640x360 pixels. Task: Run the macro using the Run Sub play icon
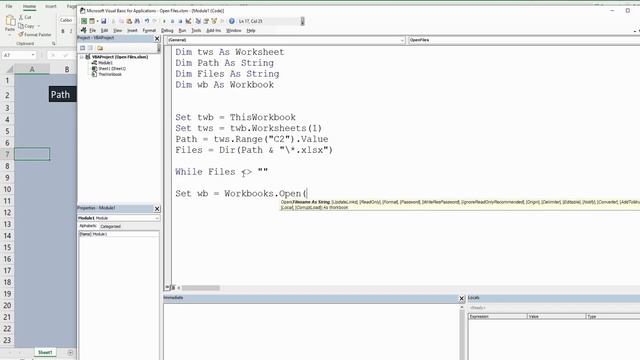(164, 21)
